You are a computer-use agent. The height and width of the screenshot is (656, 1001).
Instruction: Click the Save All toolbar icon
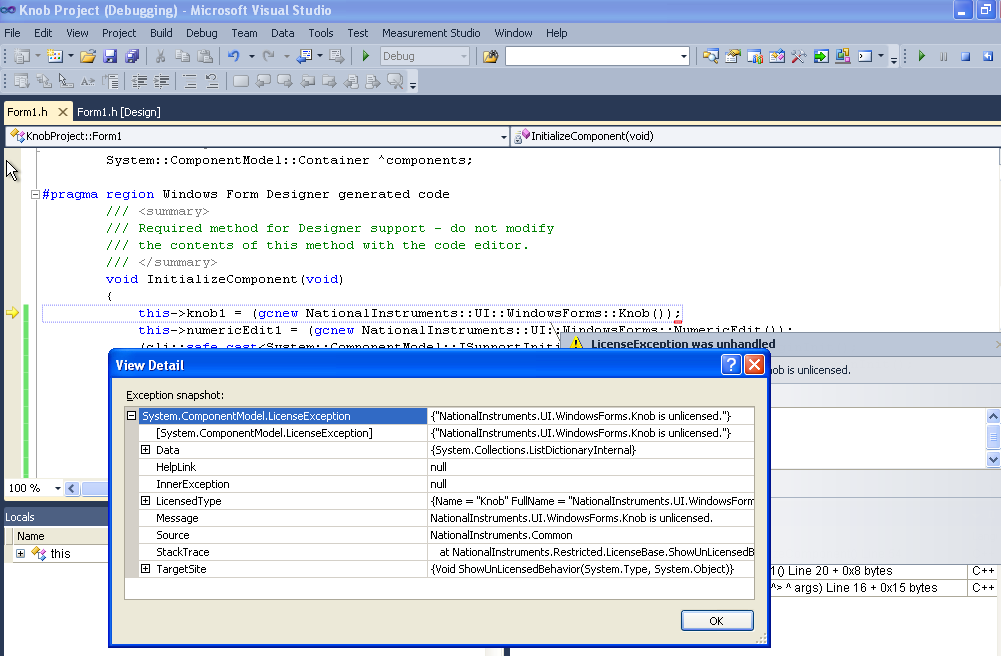click(132, 57)
